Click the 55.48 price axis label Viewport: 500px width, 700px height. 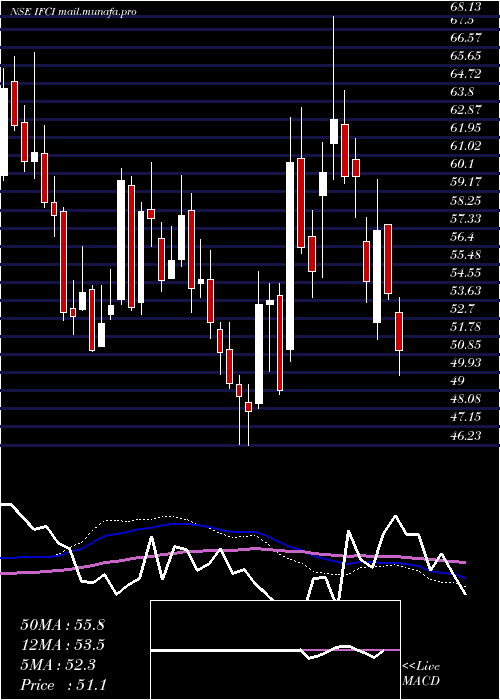point(466,254)
